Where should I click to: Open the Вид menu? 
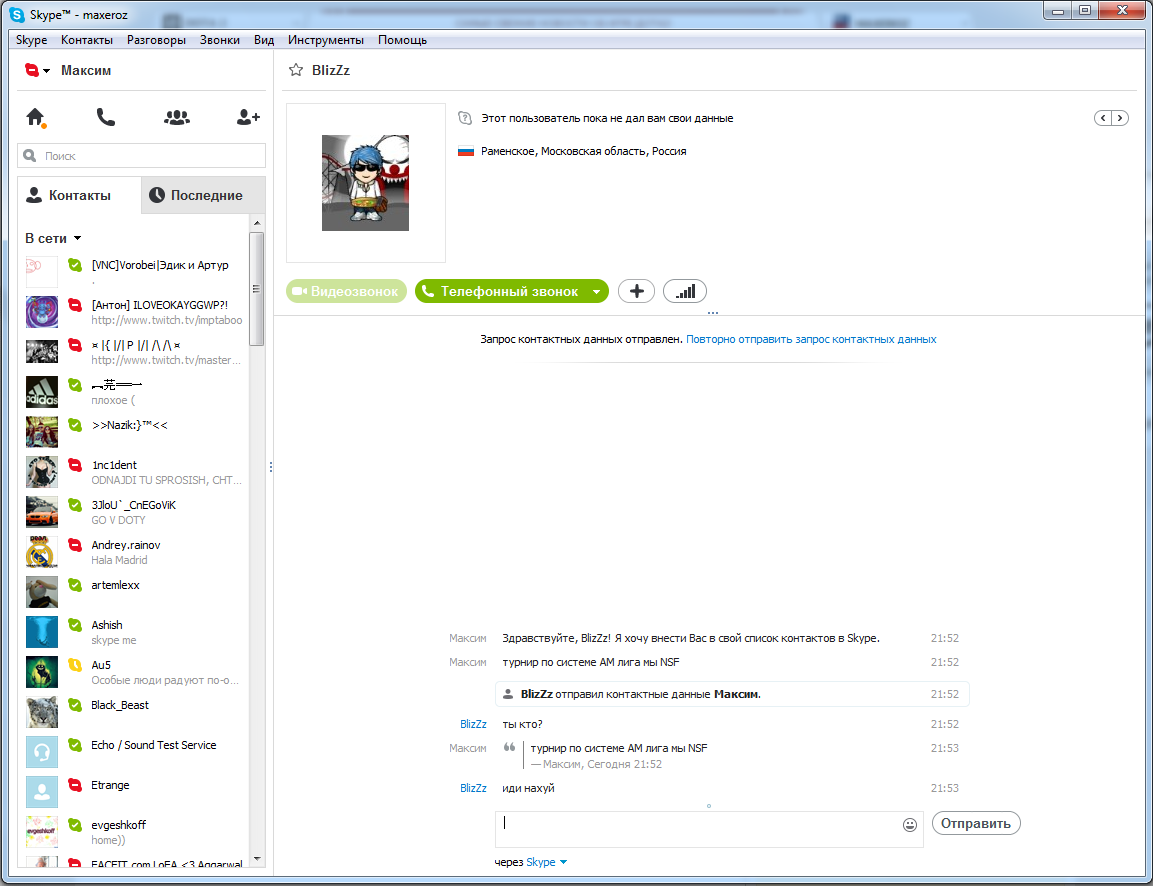(264, 40)
